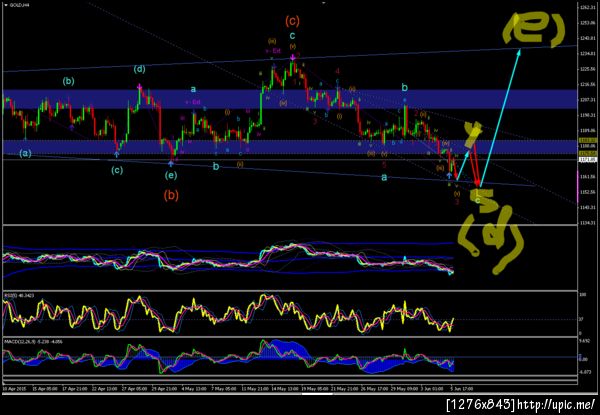Click the 1134.31 price scale value
The height and width of the screenshot is (415, 600).
click(x=589, y=223)
